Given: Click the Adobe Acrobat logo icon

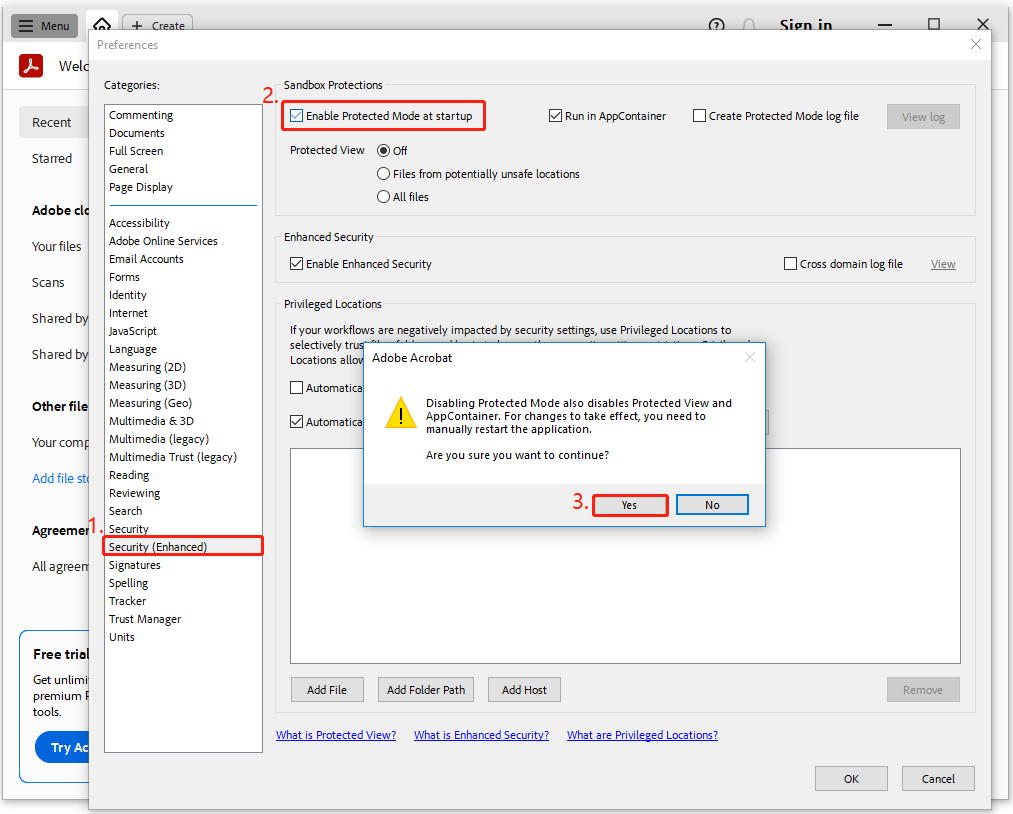Looking at the screenshot, I should (x=31, y=66).
